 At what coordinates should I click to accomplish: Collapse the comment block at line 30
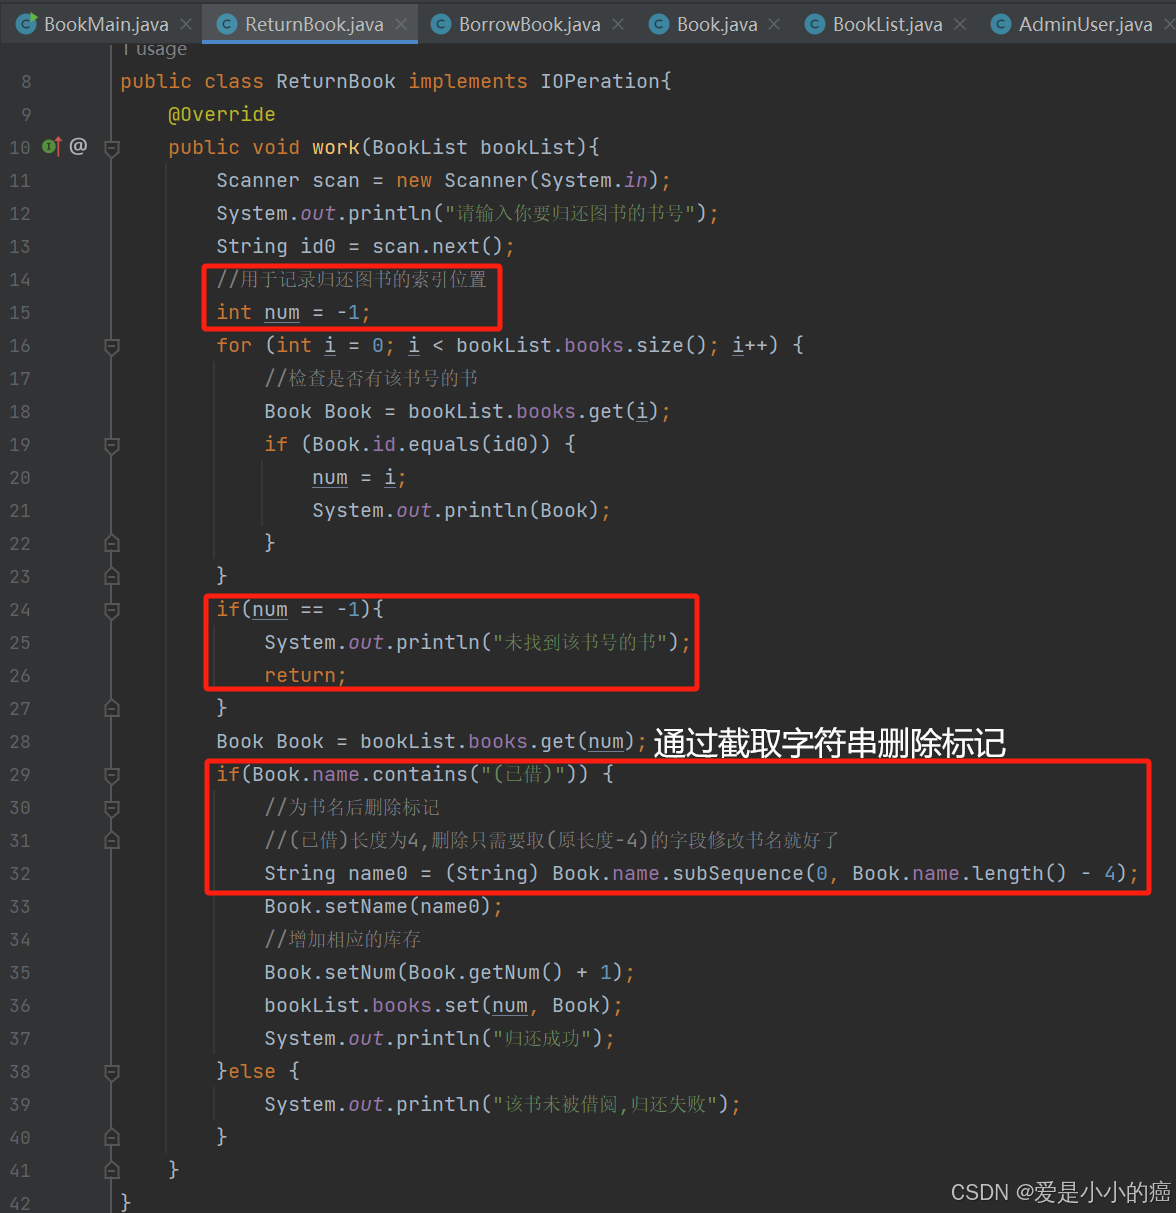pyautogui.click(x=112, y=808)
